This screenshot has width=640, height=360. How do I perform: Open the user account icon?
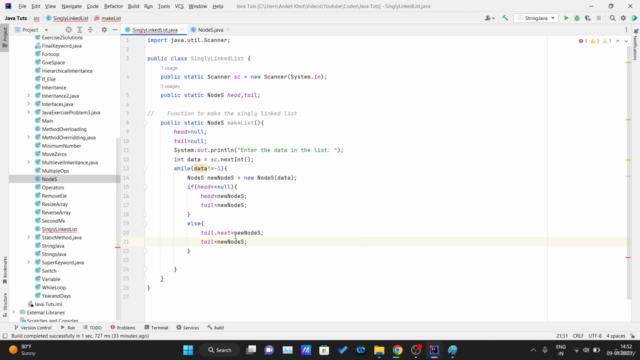tap(489, 18)
